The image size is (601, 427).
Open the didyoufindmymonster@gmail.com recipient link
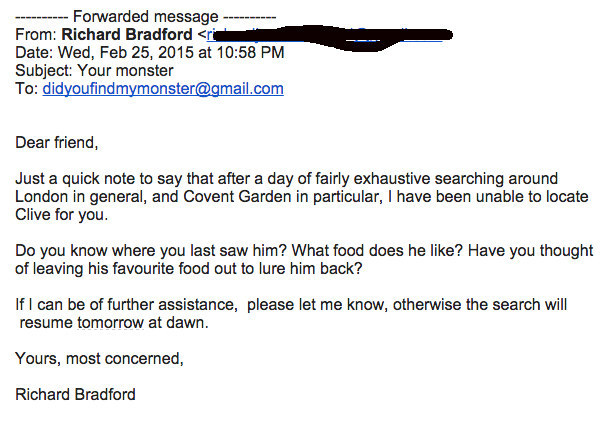pos(163,89)
